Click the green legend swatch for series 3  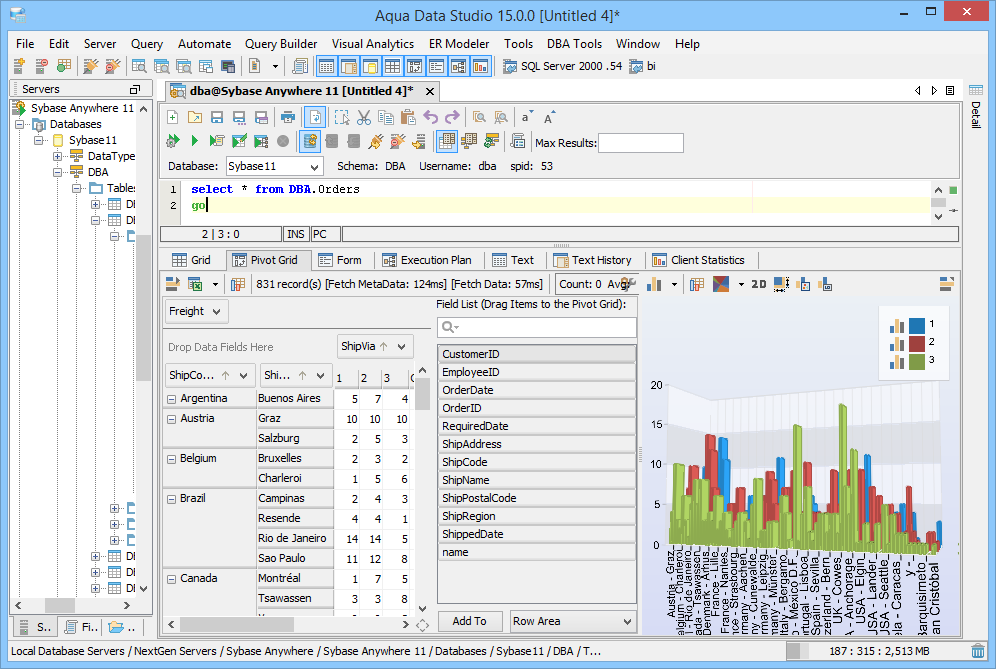click(x=917, y=362)
